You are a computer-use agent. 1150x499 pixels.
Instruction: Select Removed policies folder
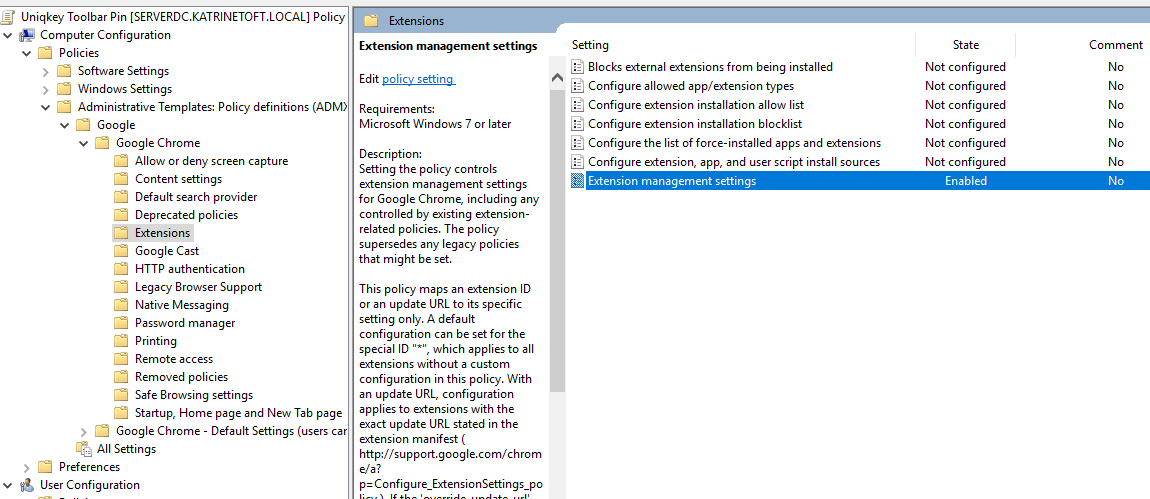pyautogui.click(x=181, y=377)
